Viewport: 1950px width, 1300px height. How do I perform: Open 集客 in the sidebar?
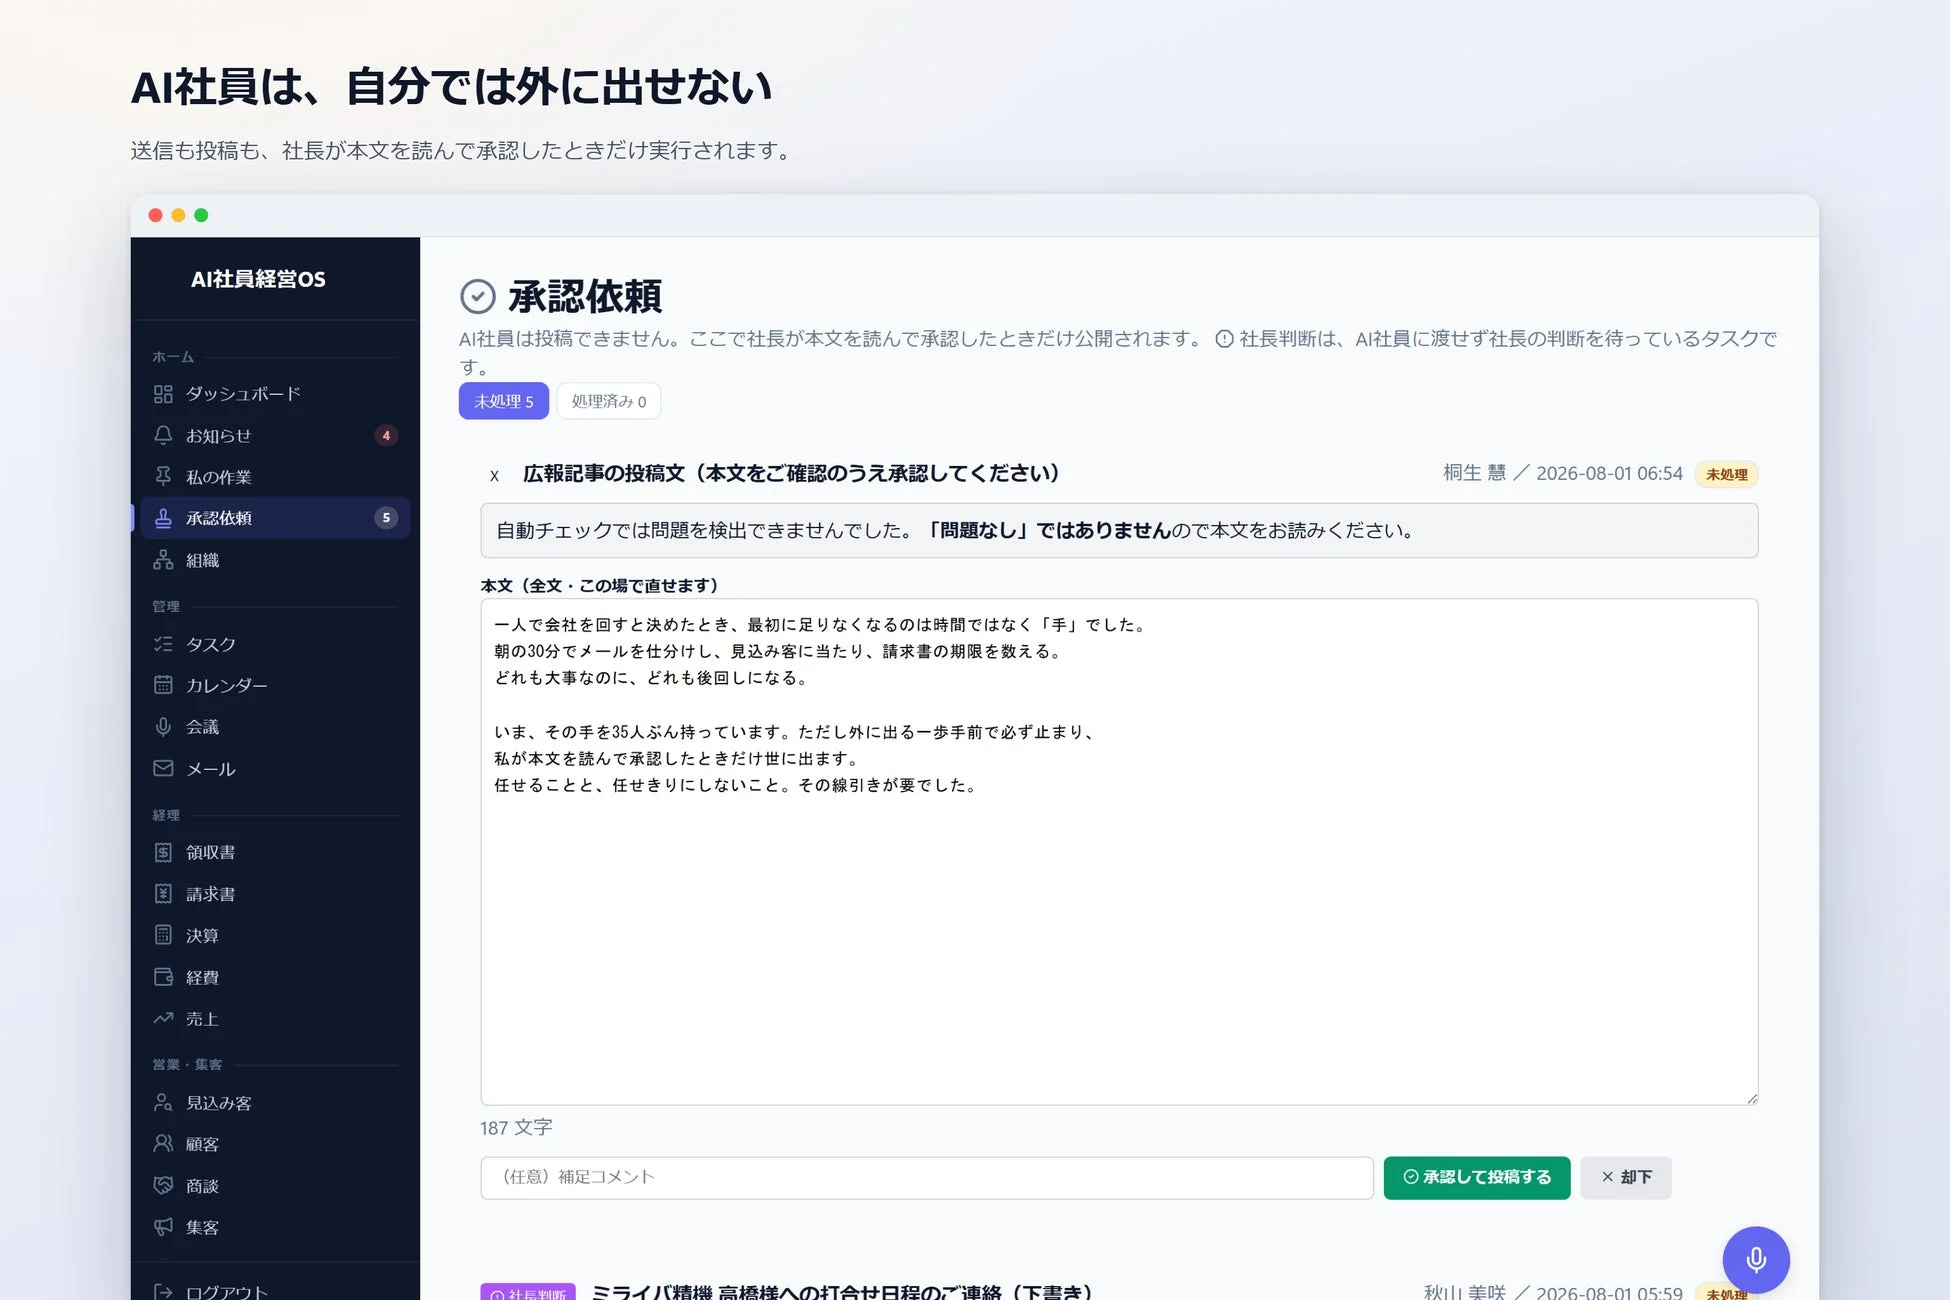coord(275,1227)
